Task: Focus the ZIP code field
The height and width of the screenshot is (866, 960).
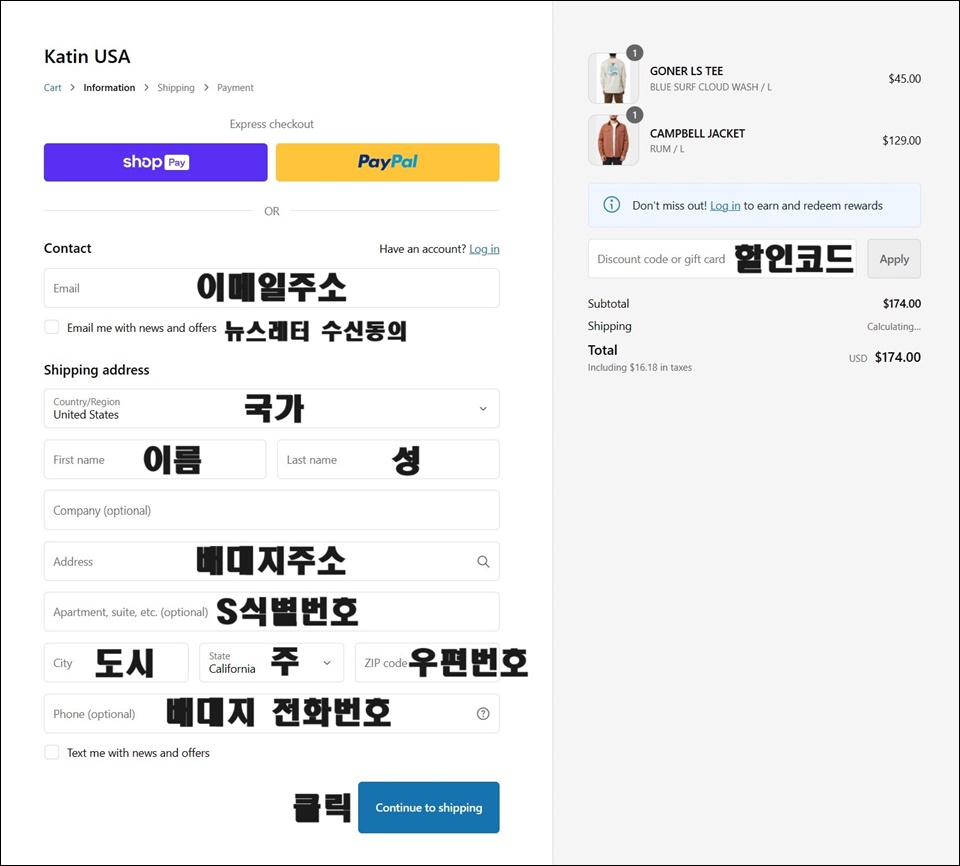Action: (427, 663)
